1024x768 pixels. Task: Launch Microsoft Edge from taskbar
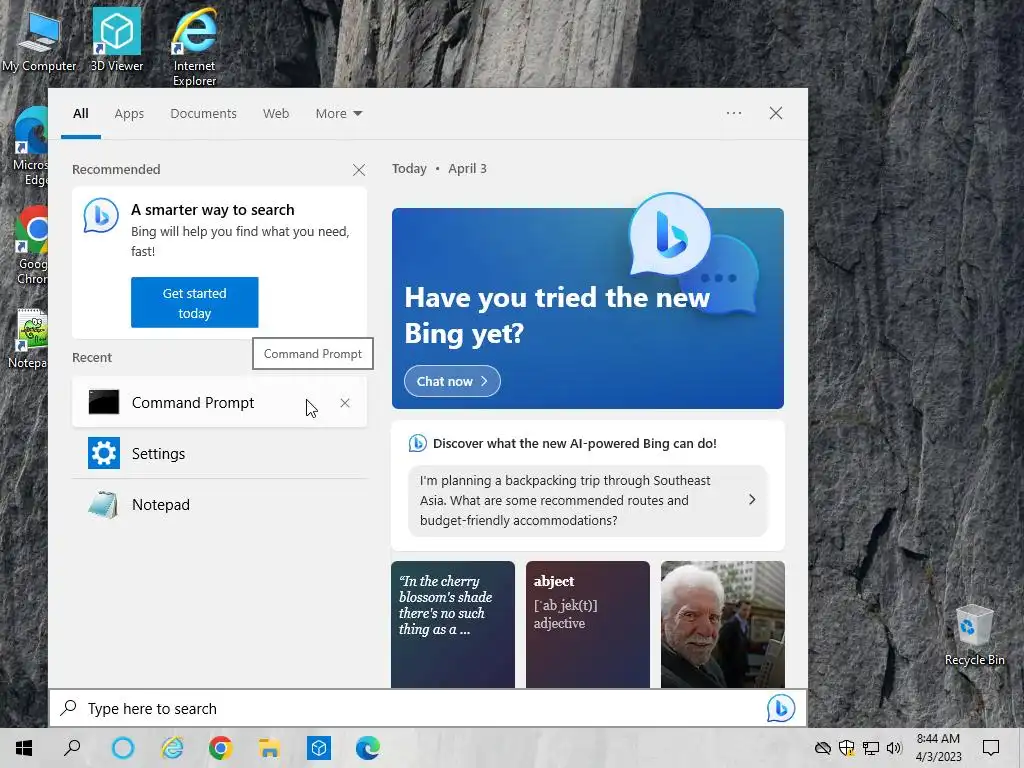[x=368, y=748]
